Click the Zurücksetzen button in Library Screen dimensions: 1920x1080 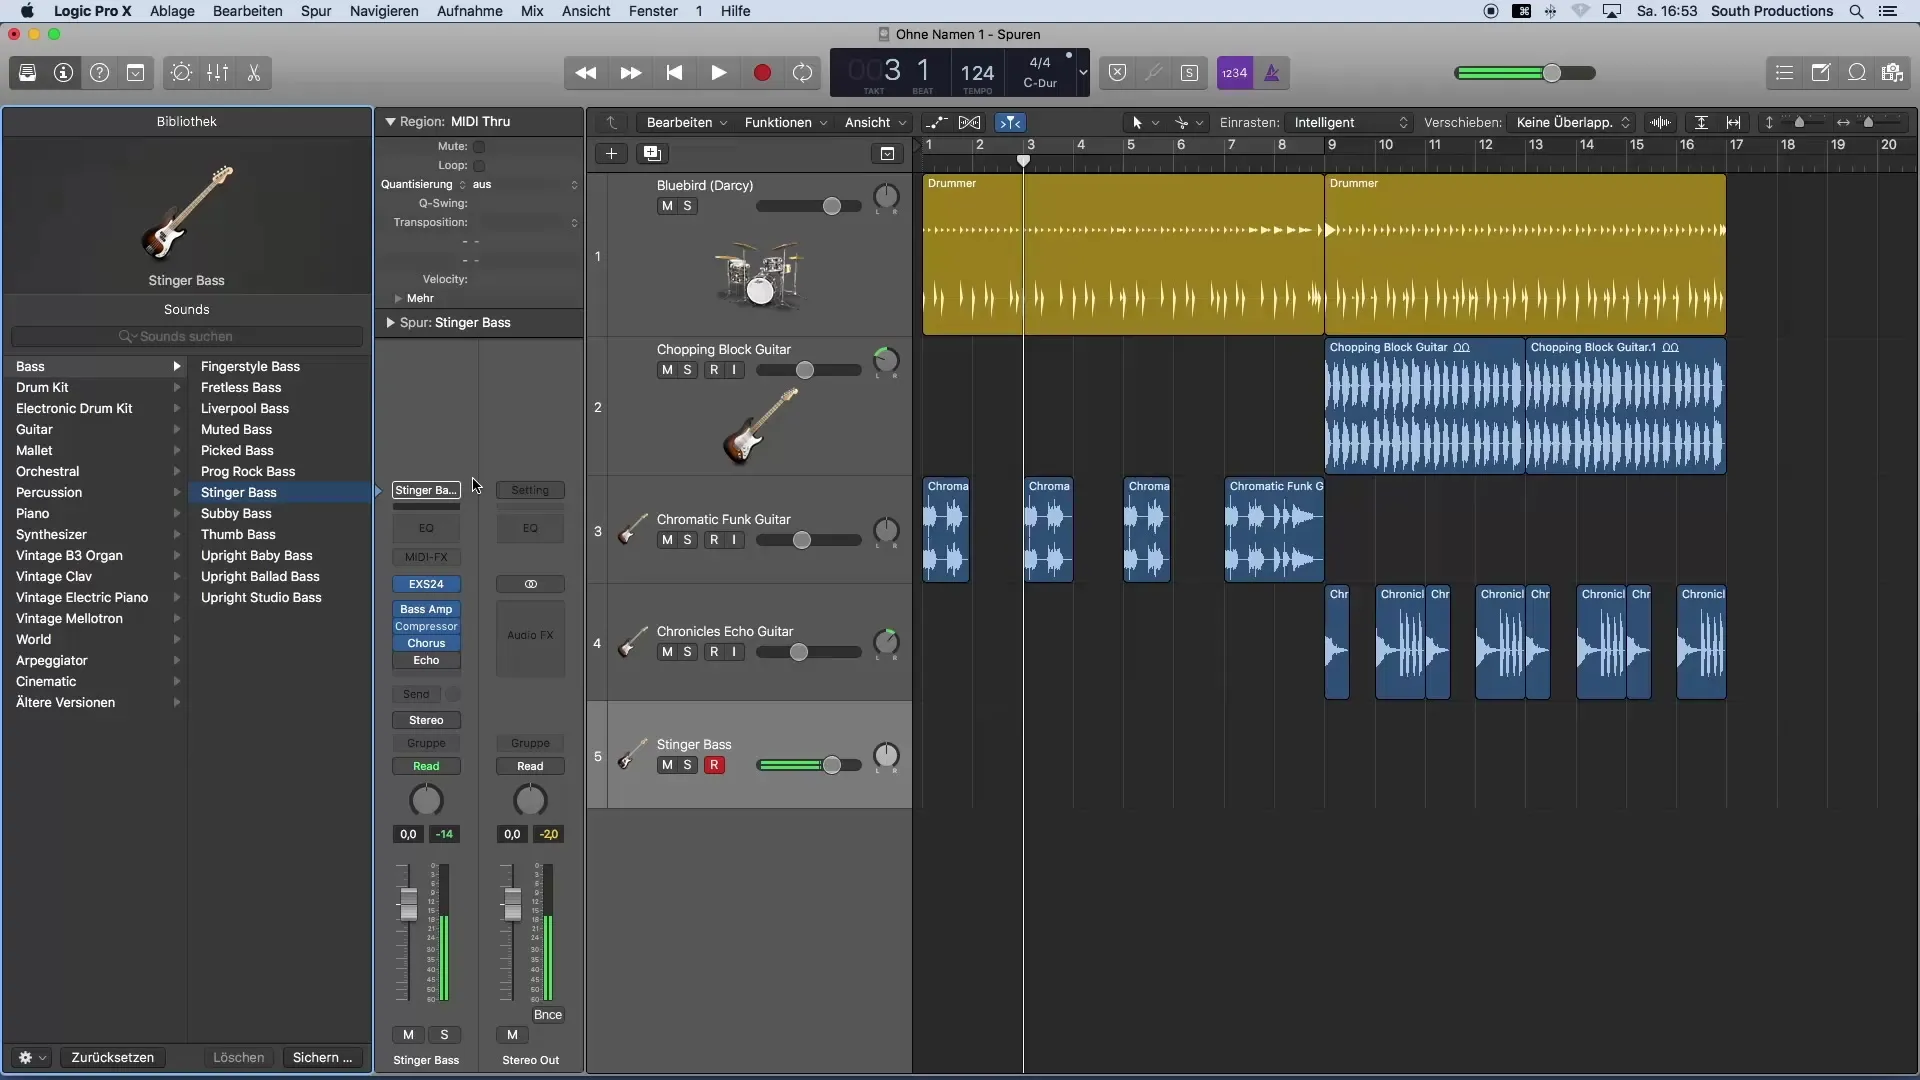[x=112, y=1057]
